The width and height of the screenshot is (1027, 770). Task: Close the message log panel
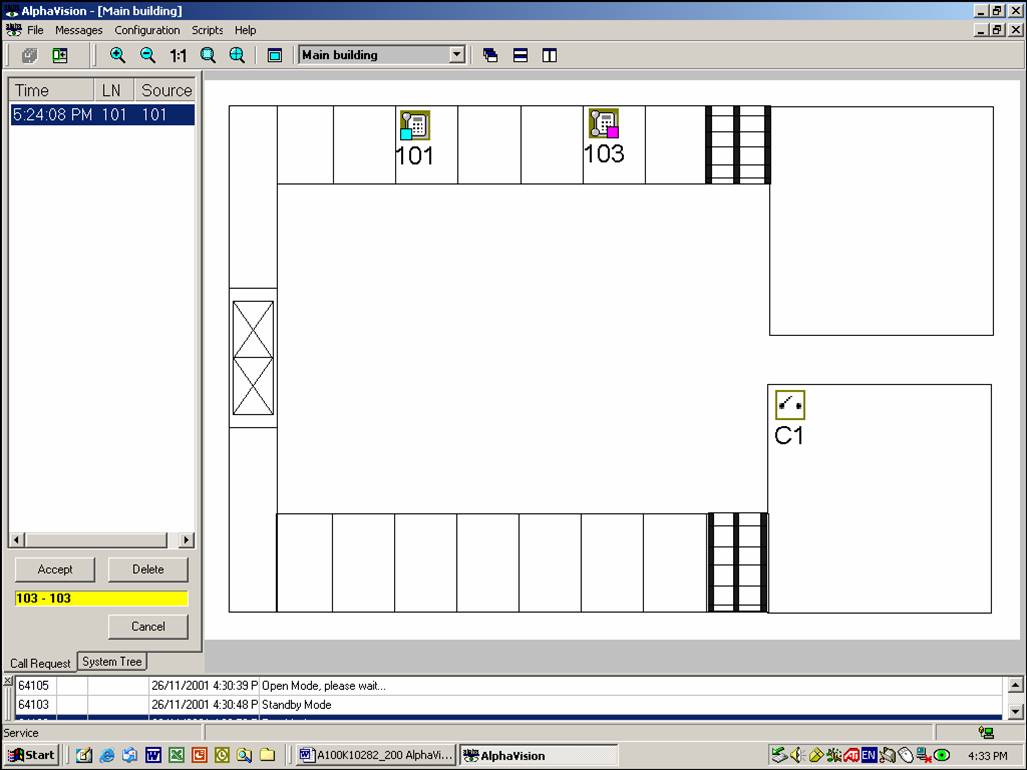[x=8, y=682]
